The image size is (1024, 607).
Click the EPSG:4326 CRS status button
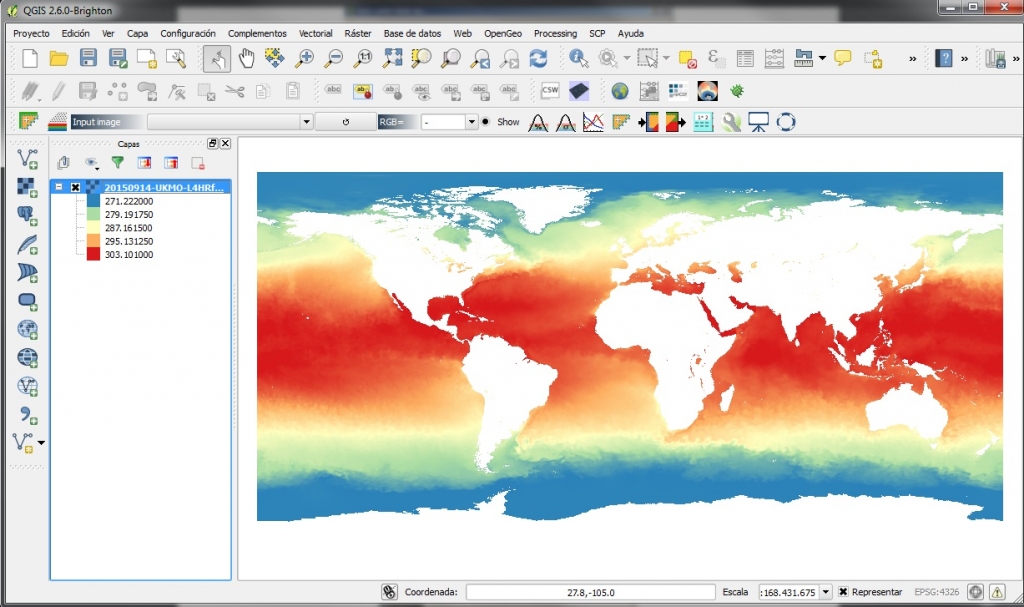tap(939, 592)
